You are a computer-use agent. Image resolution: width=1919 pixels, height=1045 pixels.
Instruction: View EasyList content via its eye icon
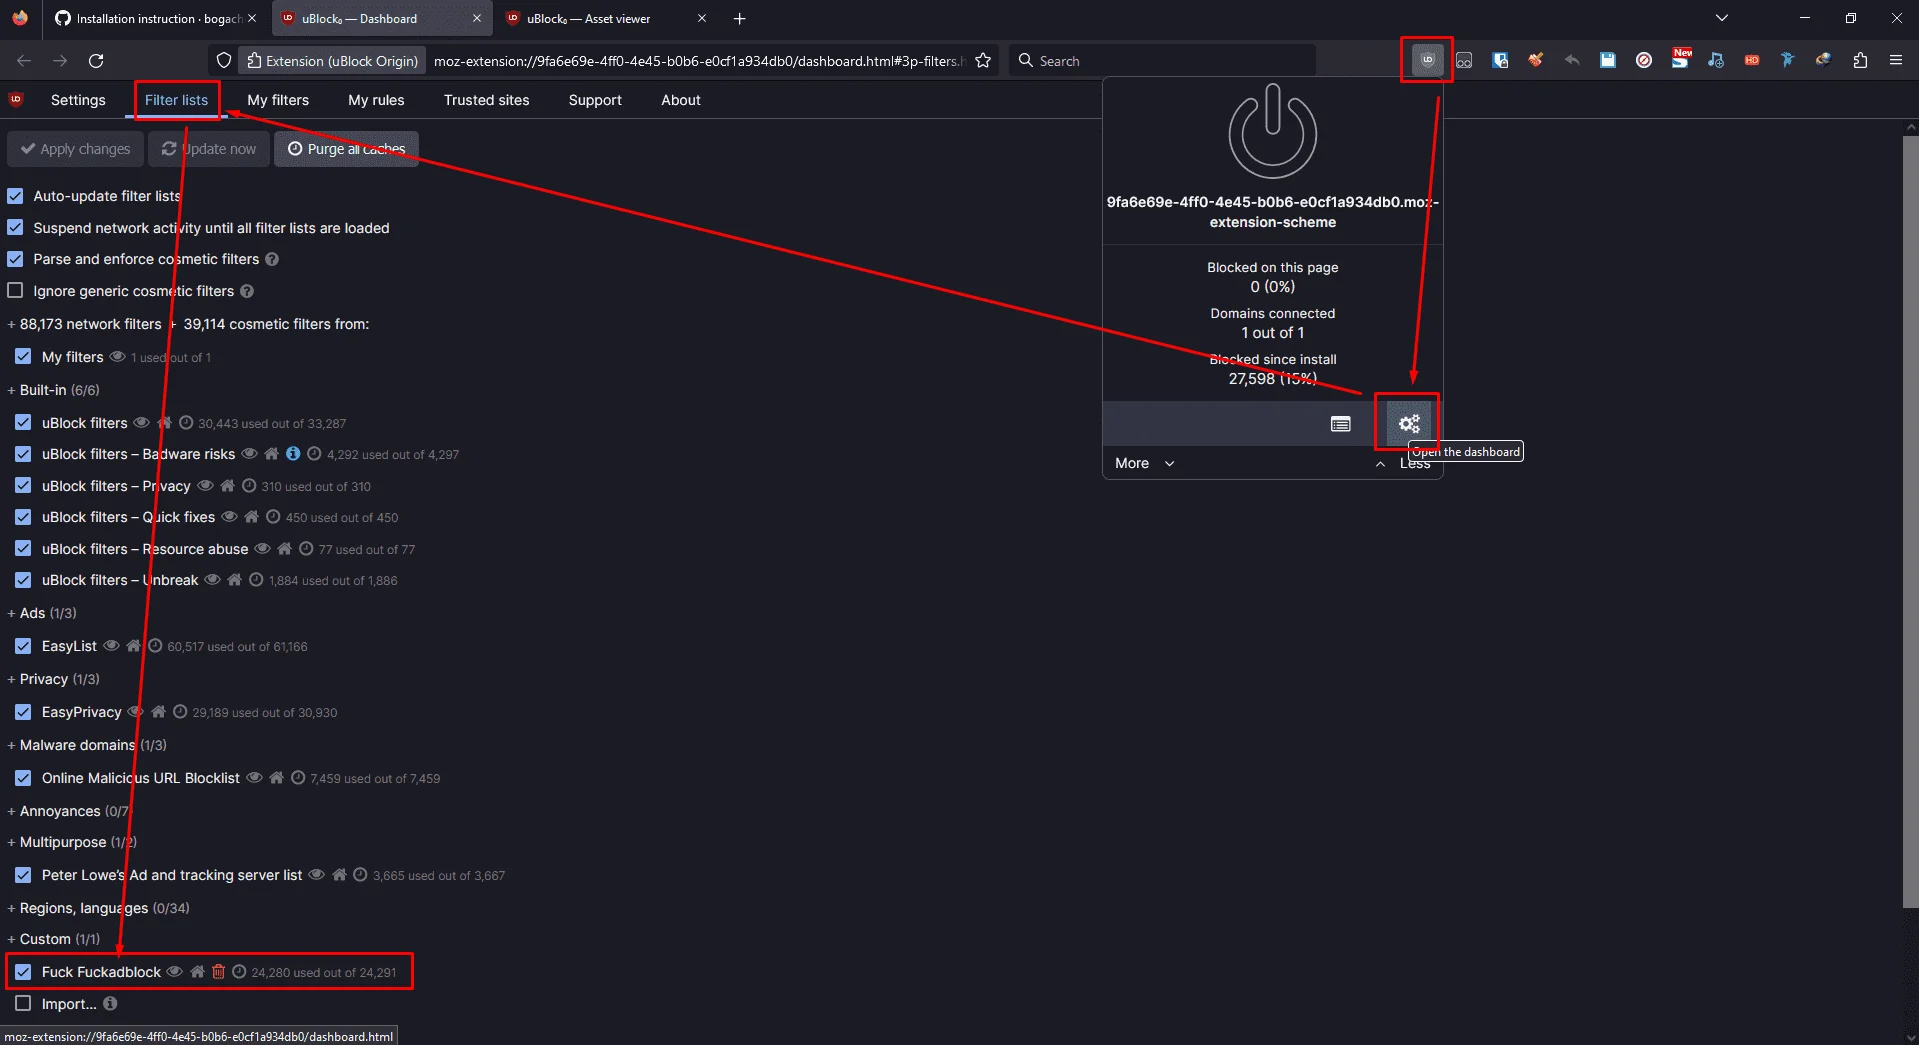[x=111, y=646]
